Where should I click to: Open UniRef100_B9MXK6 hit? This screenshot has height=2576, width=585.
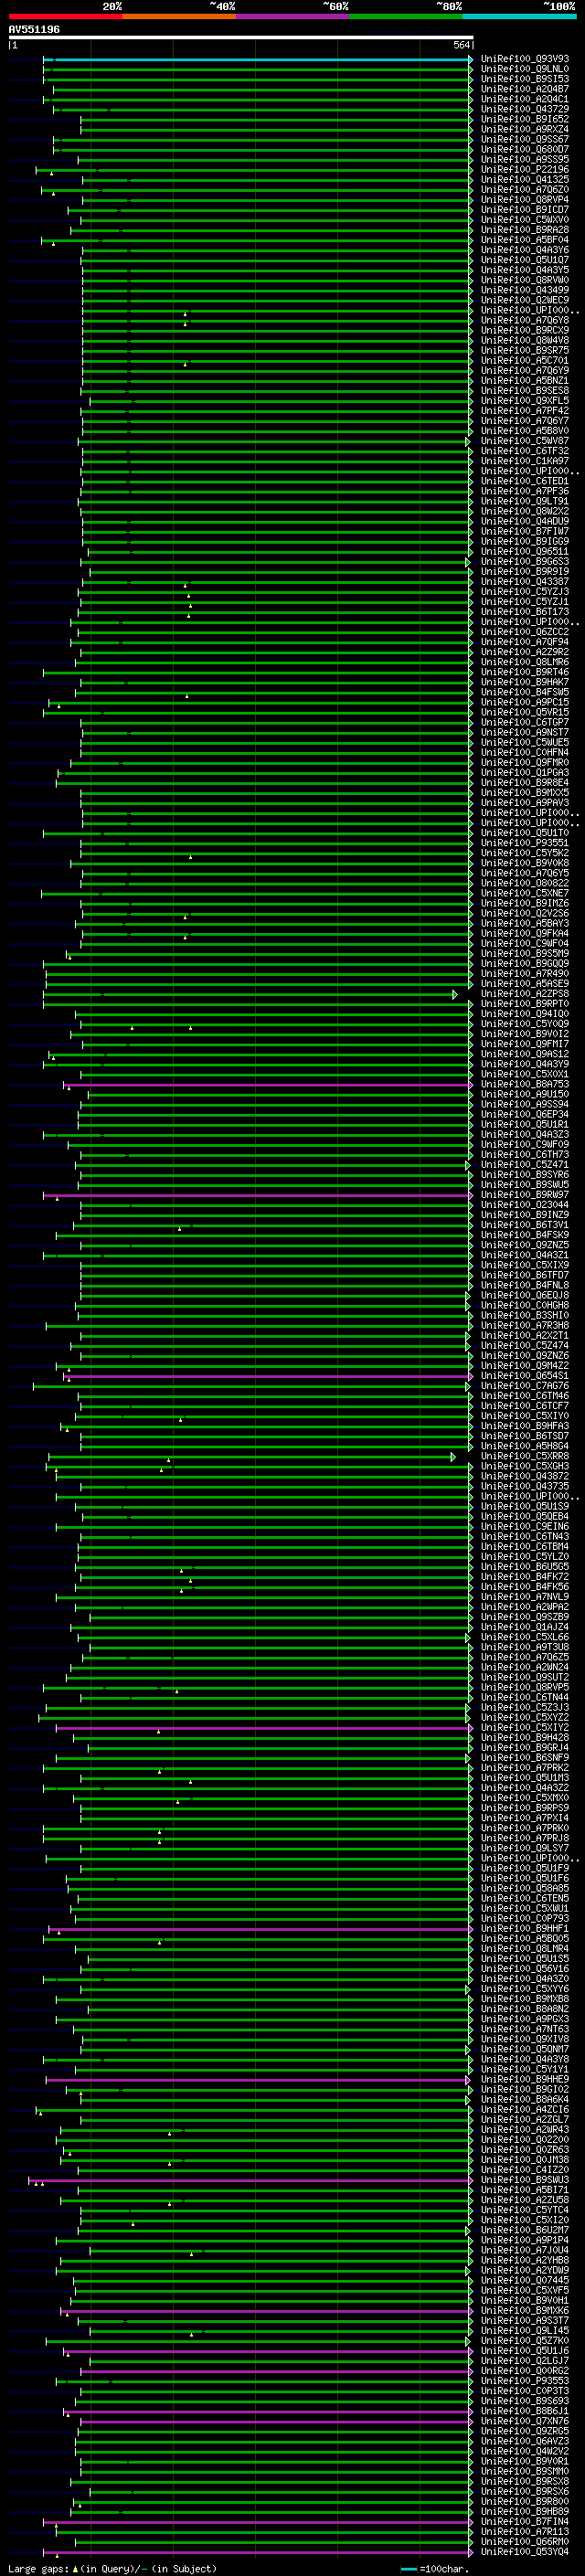[x=525, y=2310]
